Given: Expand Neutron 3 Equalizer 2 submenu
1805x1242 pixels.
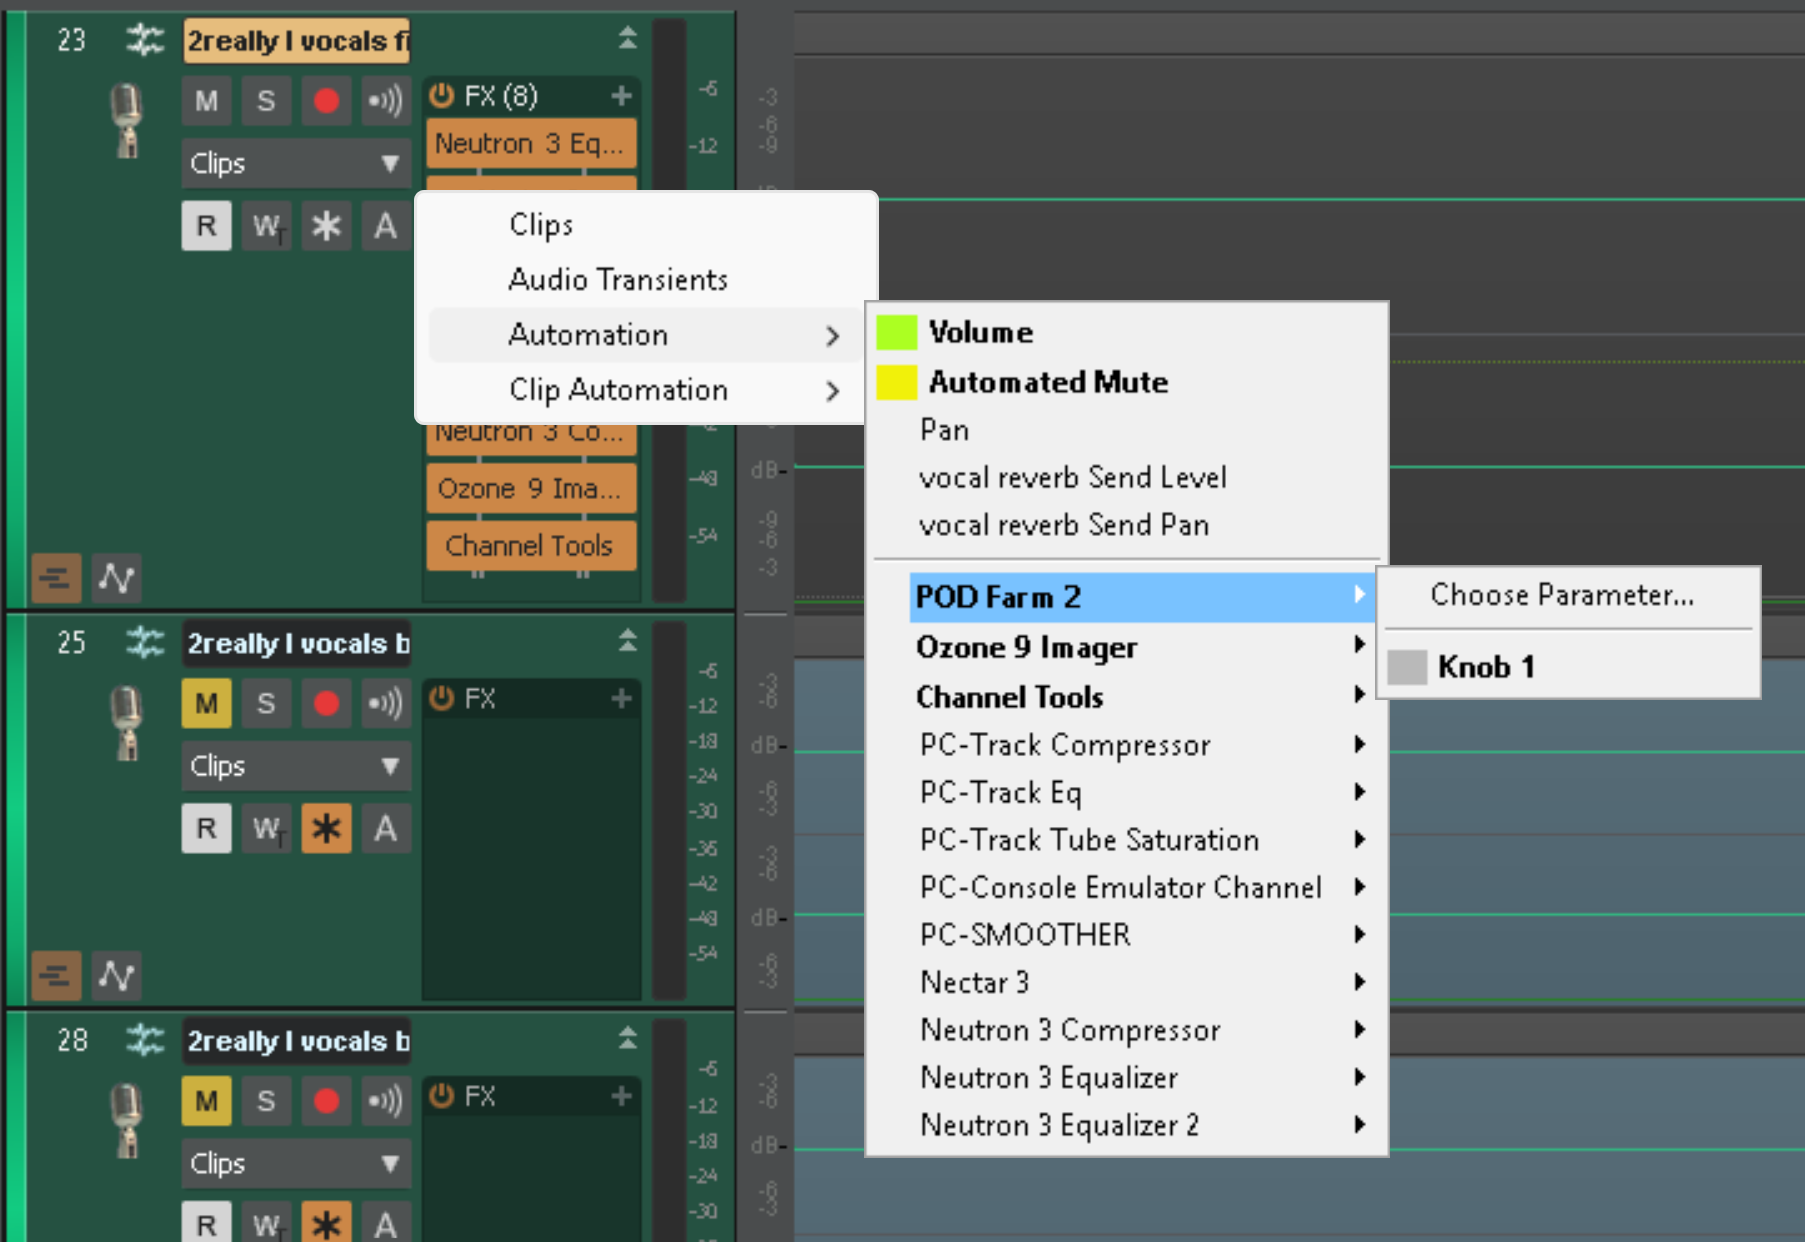Looking at the screenshot, I should click(x=1142, y=1126).
